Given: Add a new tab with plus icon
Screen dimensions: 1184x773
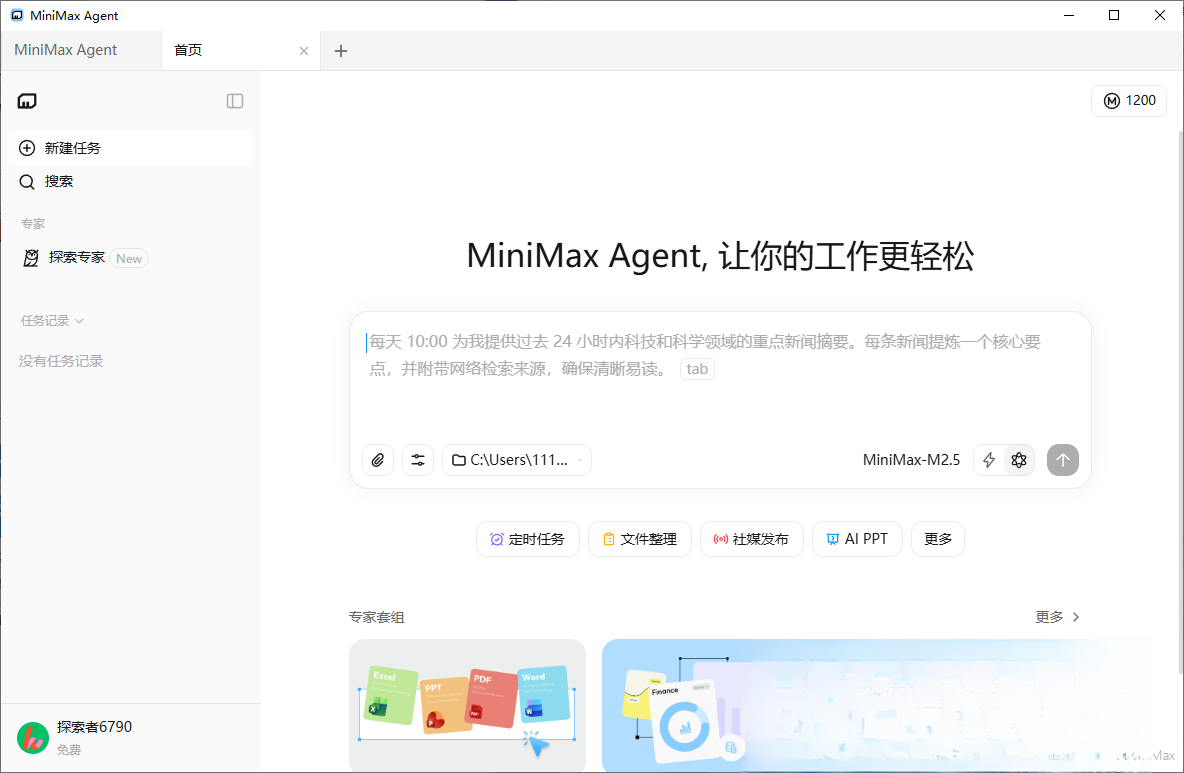Looking at the screenshot, I should [341, 51].
